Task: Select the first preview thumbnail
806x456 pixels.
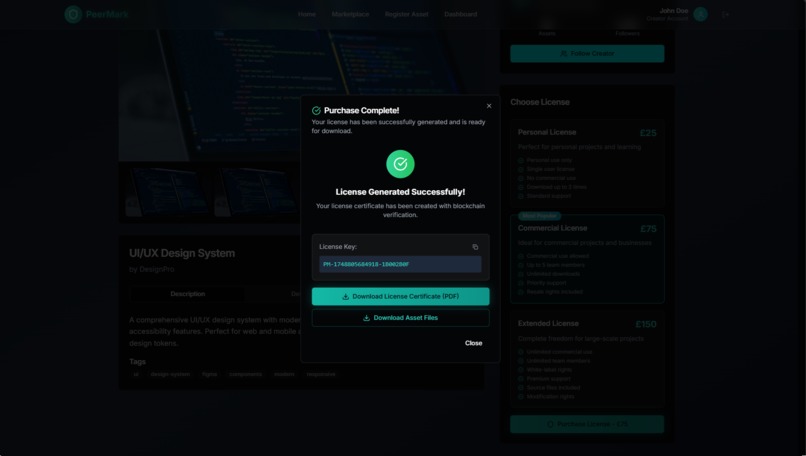Action: [168, 192]
